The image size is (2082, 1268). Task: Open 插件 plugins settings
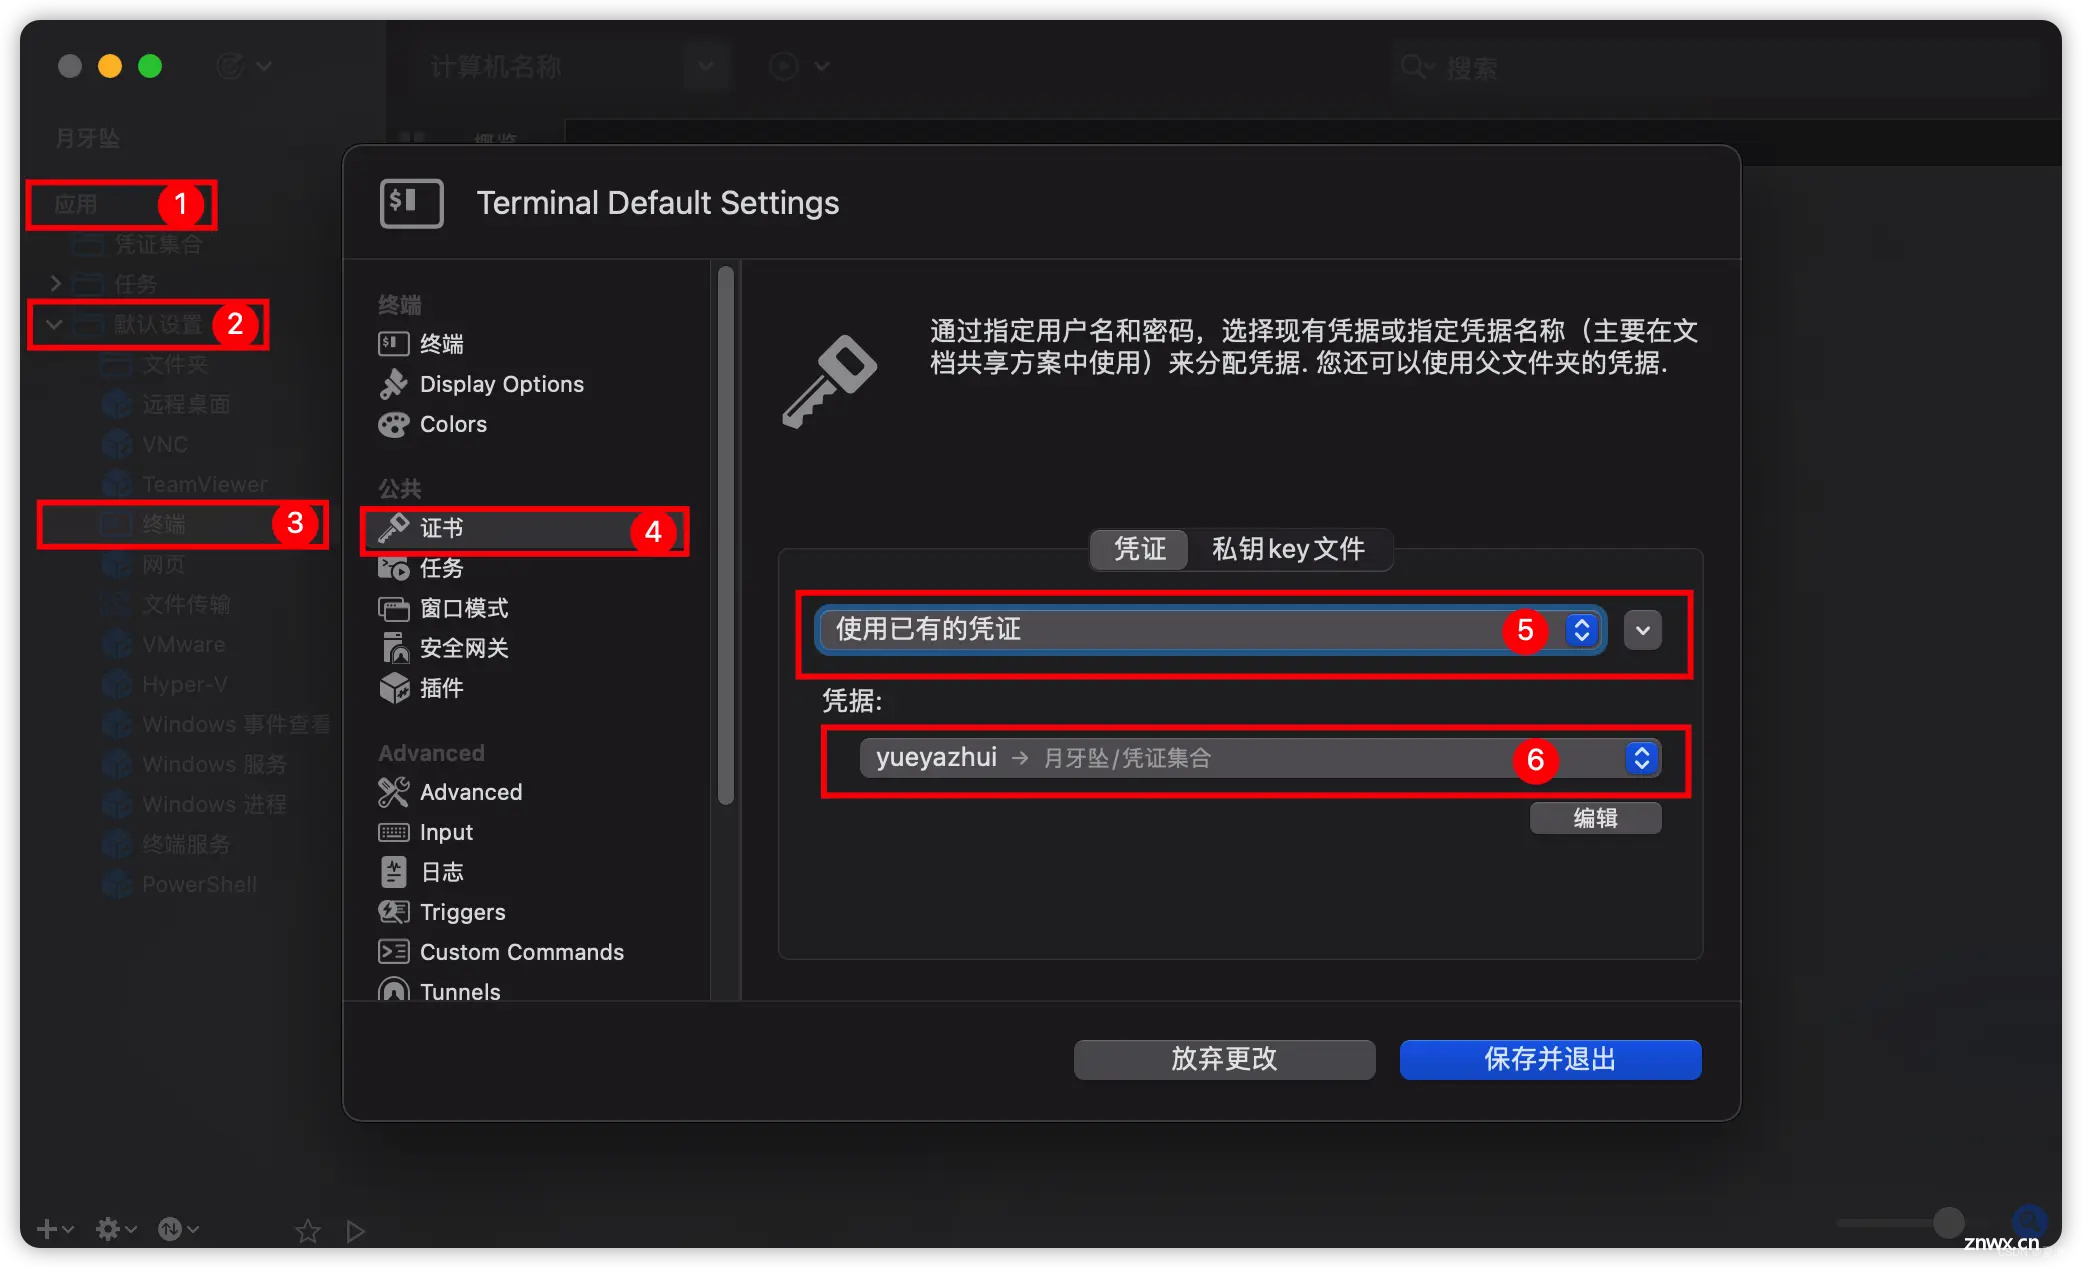point(421,688)
